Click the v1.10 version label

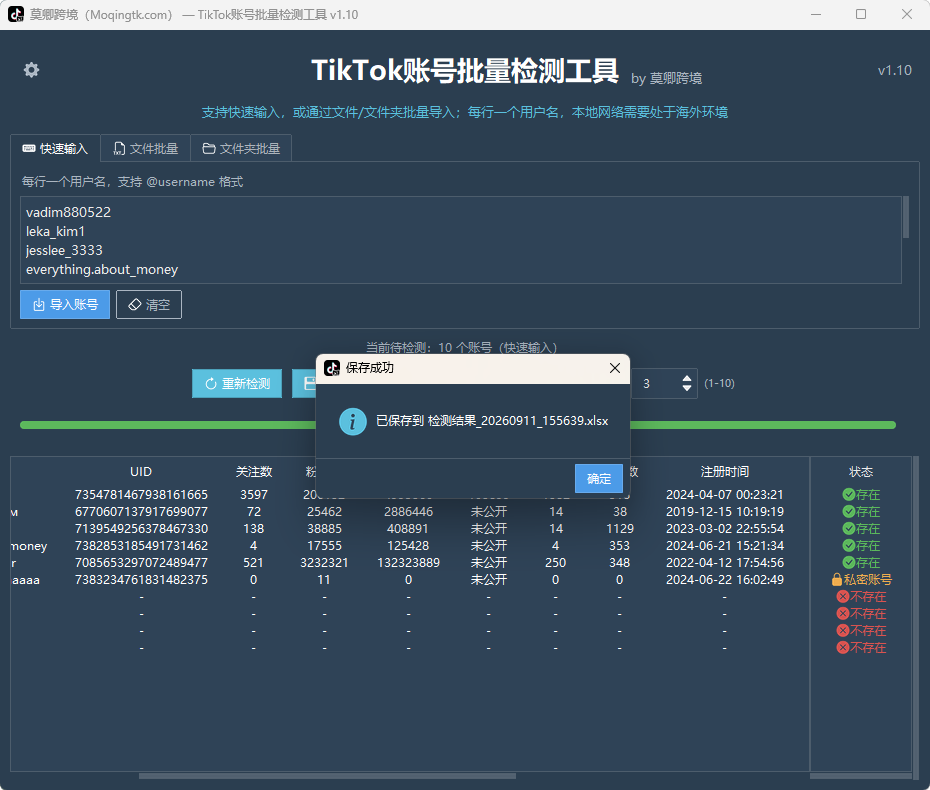click(x=894, y=71)
